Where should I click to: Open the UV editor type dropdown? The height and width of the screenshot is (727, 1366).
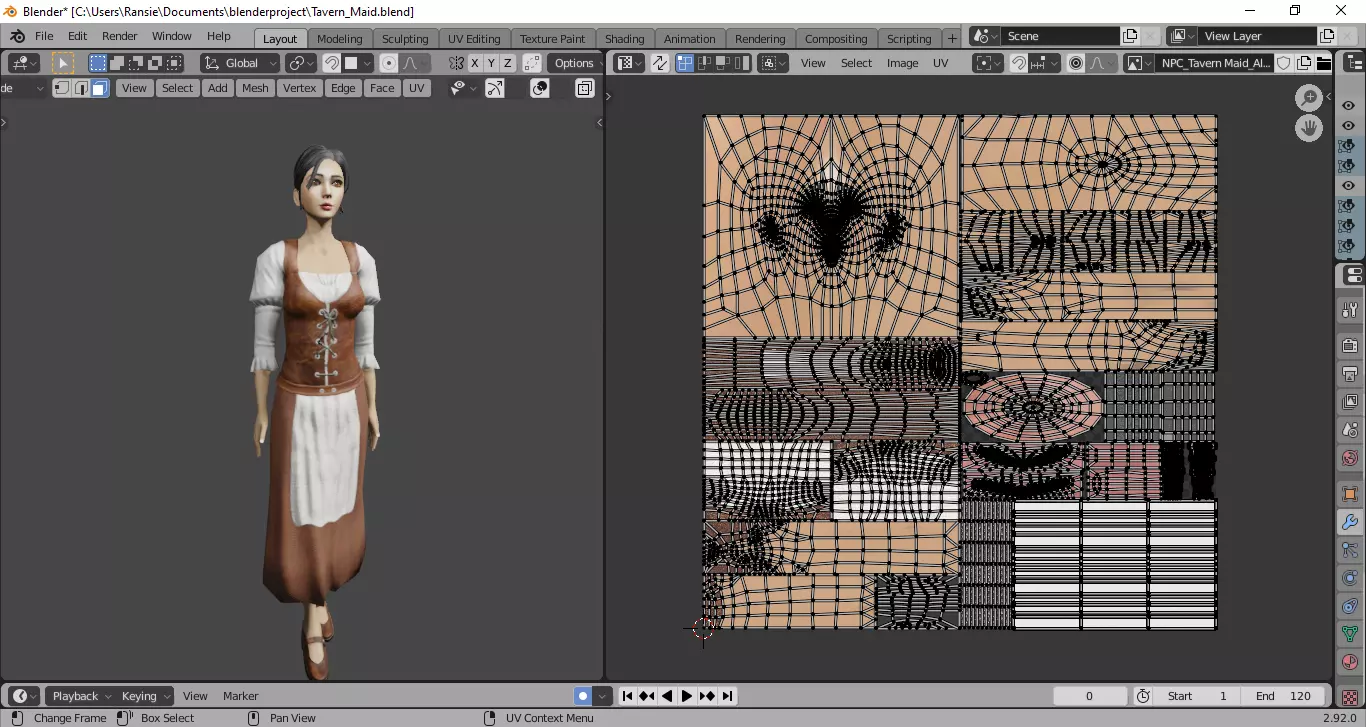629,63
